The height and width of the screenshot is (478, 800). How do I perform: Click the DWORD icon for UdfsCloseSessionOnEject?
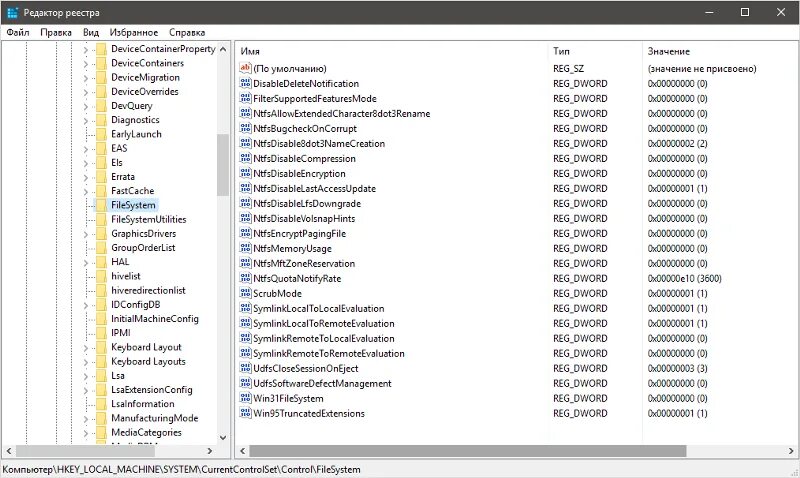click(x=245, y=368)
